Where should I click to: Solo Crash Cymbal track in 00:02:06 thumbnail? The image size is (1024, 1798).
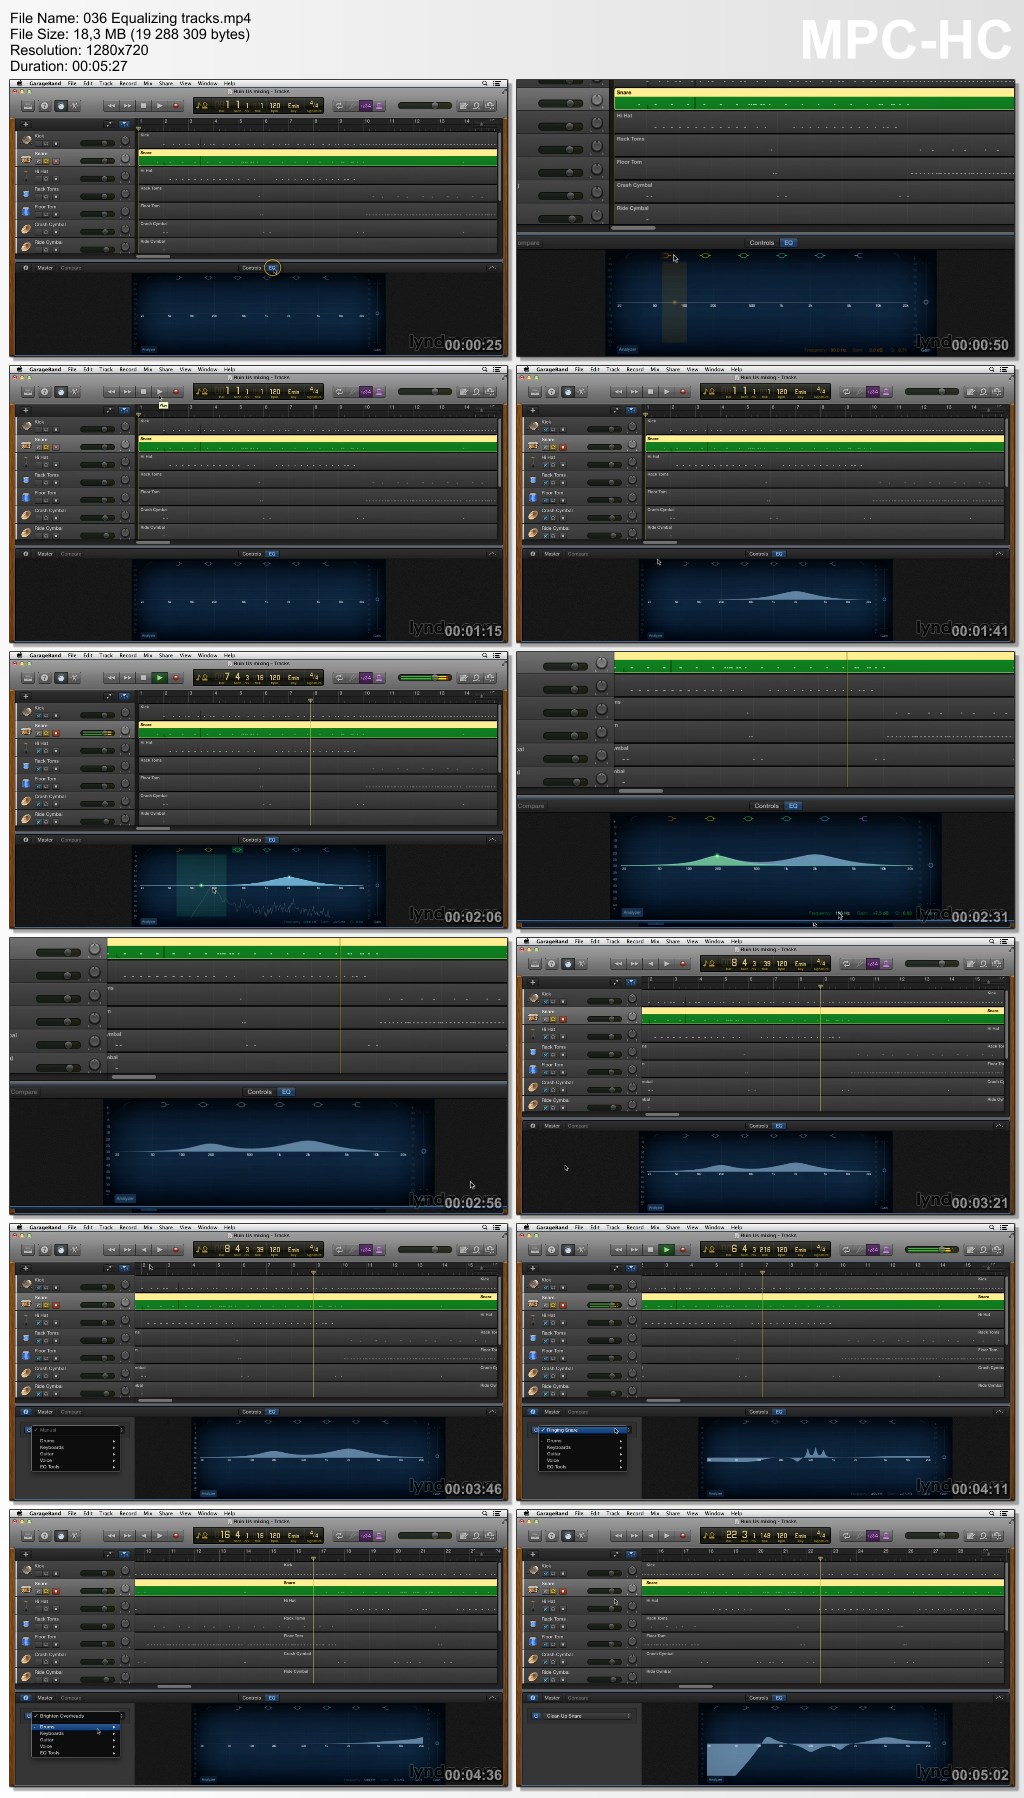click(x=46, y=805)
